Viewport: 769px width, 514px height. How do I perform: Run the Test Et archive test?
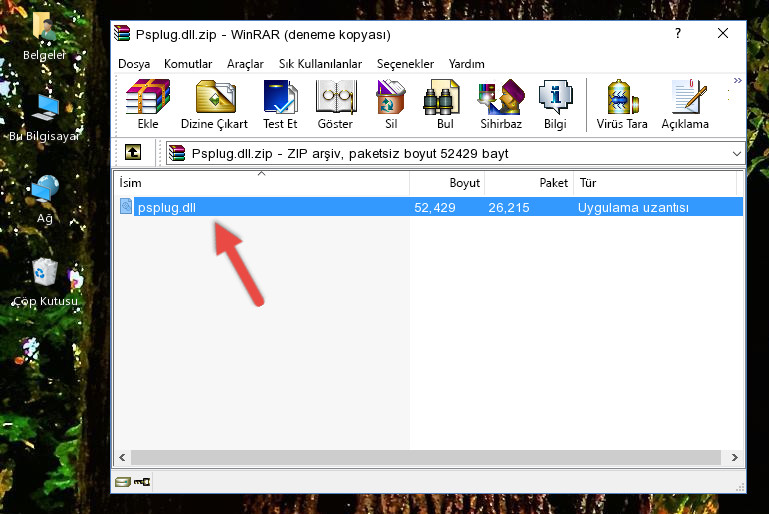280,104
